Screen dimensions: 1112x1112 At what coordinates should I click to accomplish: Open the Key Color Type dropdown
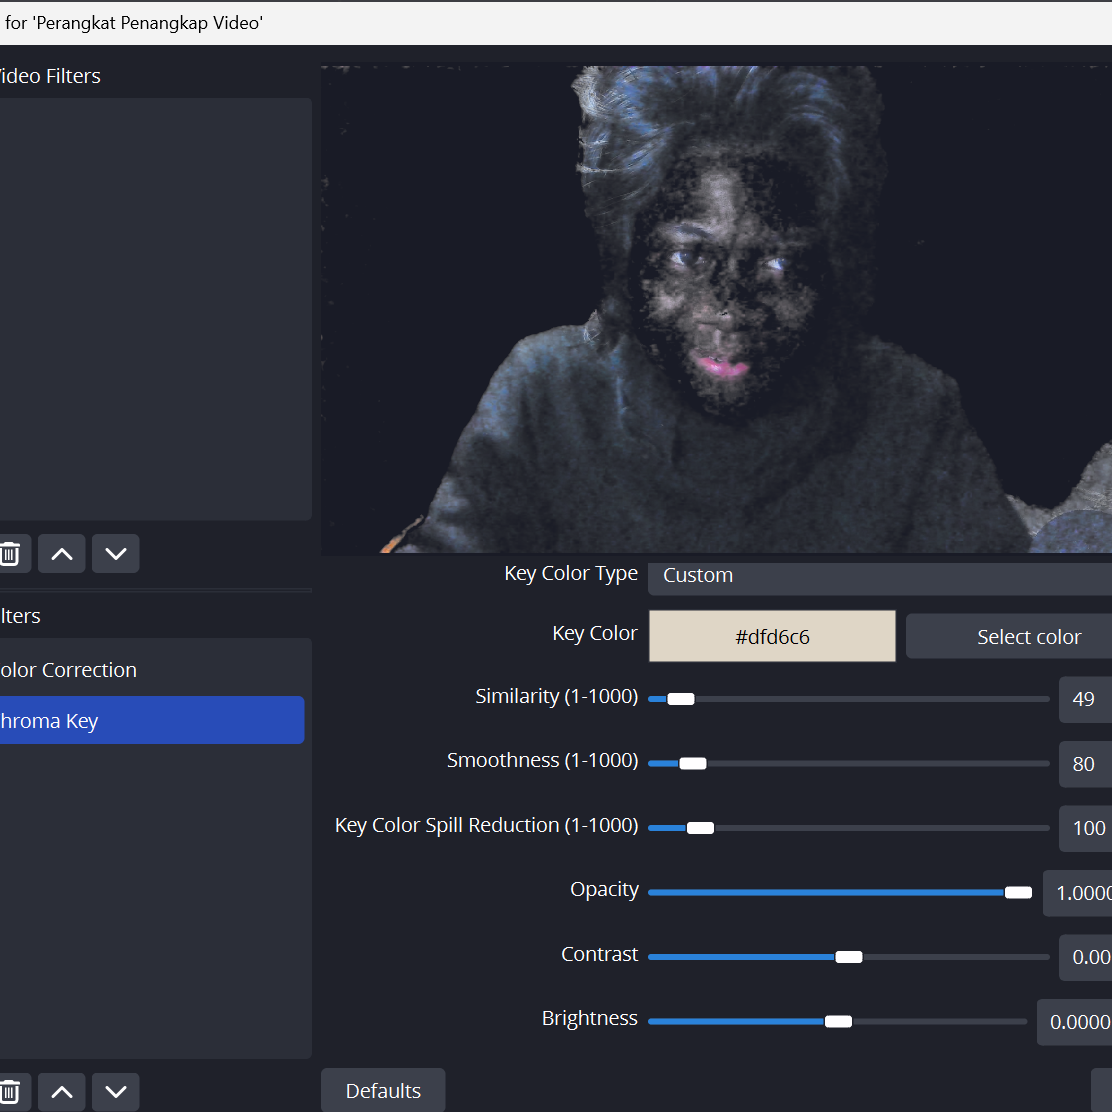click(879, 575)
